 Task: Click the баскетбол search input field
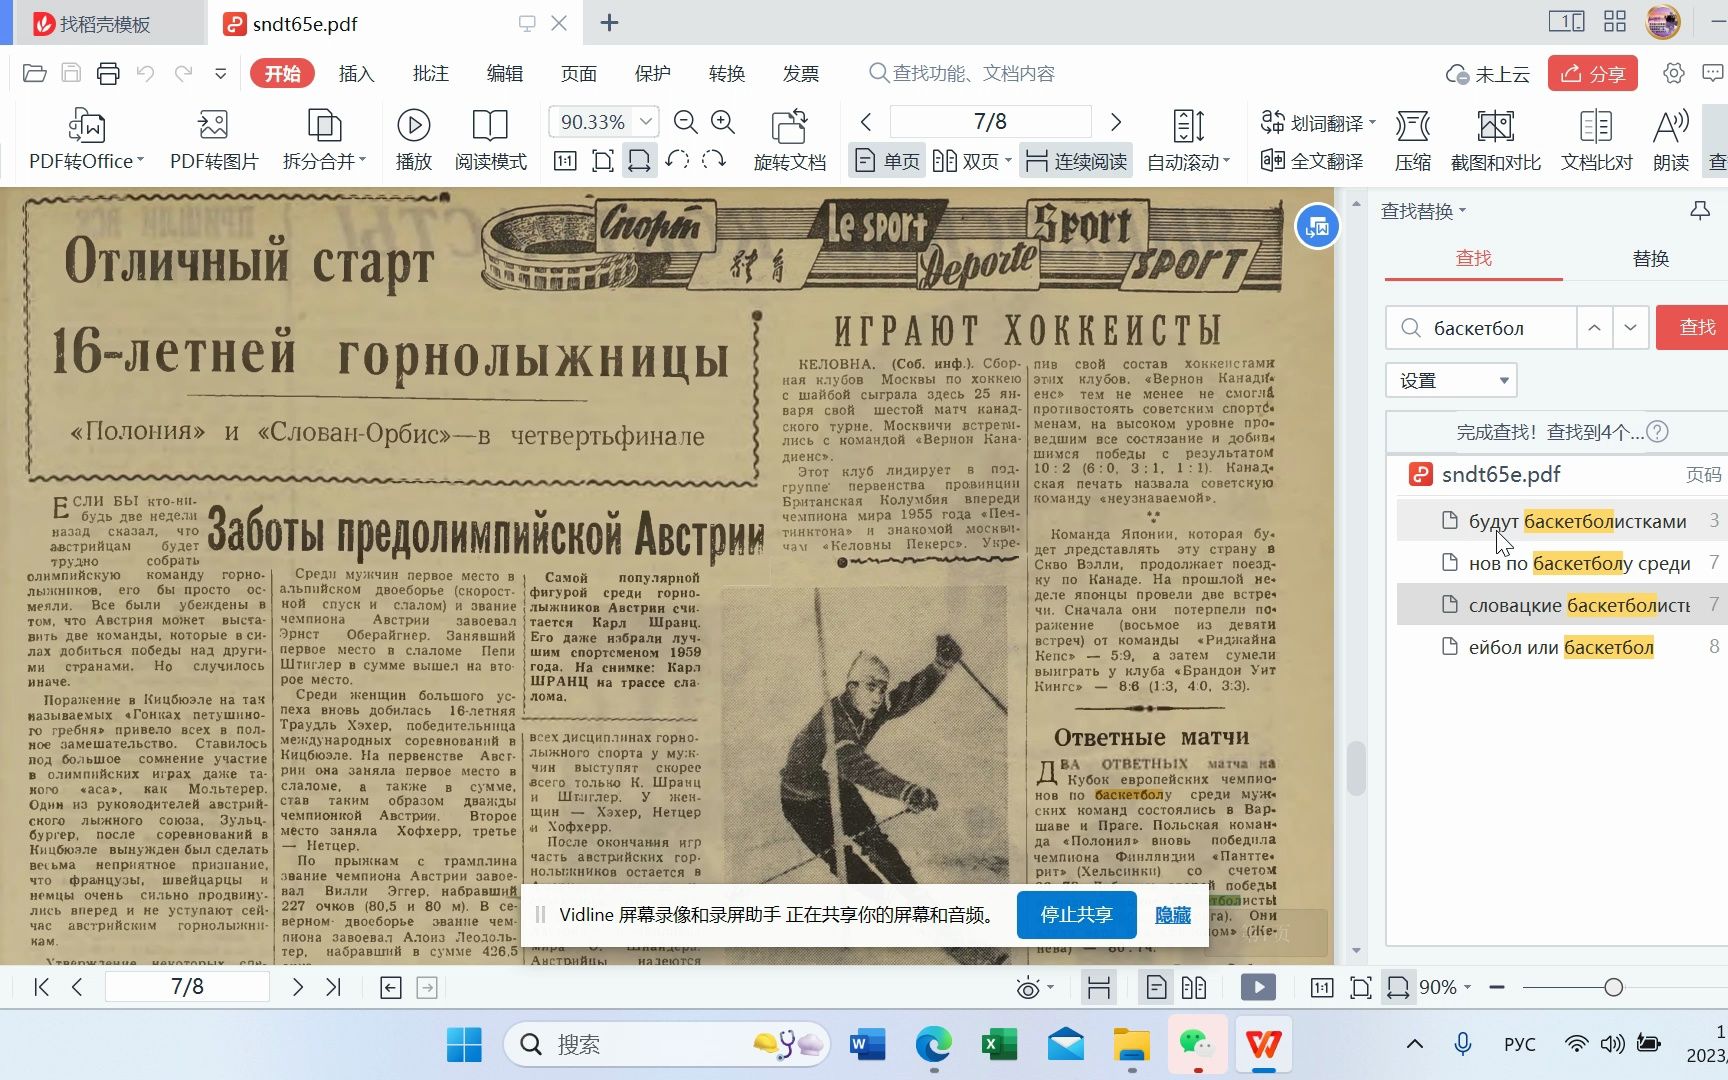tap(1481, 327)
